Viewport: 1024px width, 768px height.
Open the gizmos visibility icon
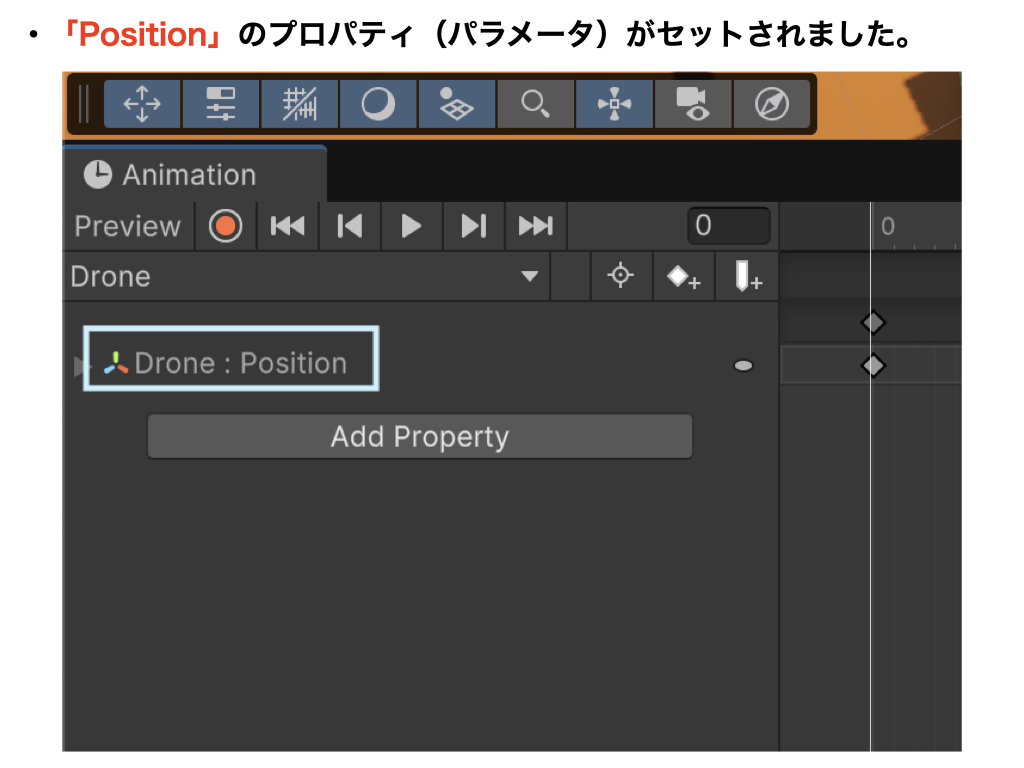pyautogui.click(x=614, y=104)
